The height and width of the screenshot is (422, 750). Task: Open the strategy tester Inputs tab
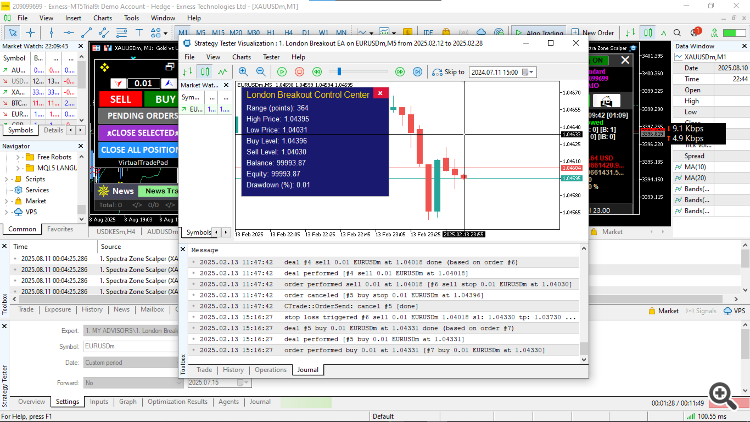[x=99, y=402]
